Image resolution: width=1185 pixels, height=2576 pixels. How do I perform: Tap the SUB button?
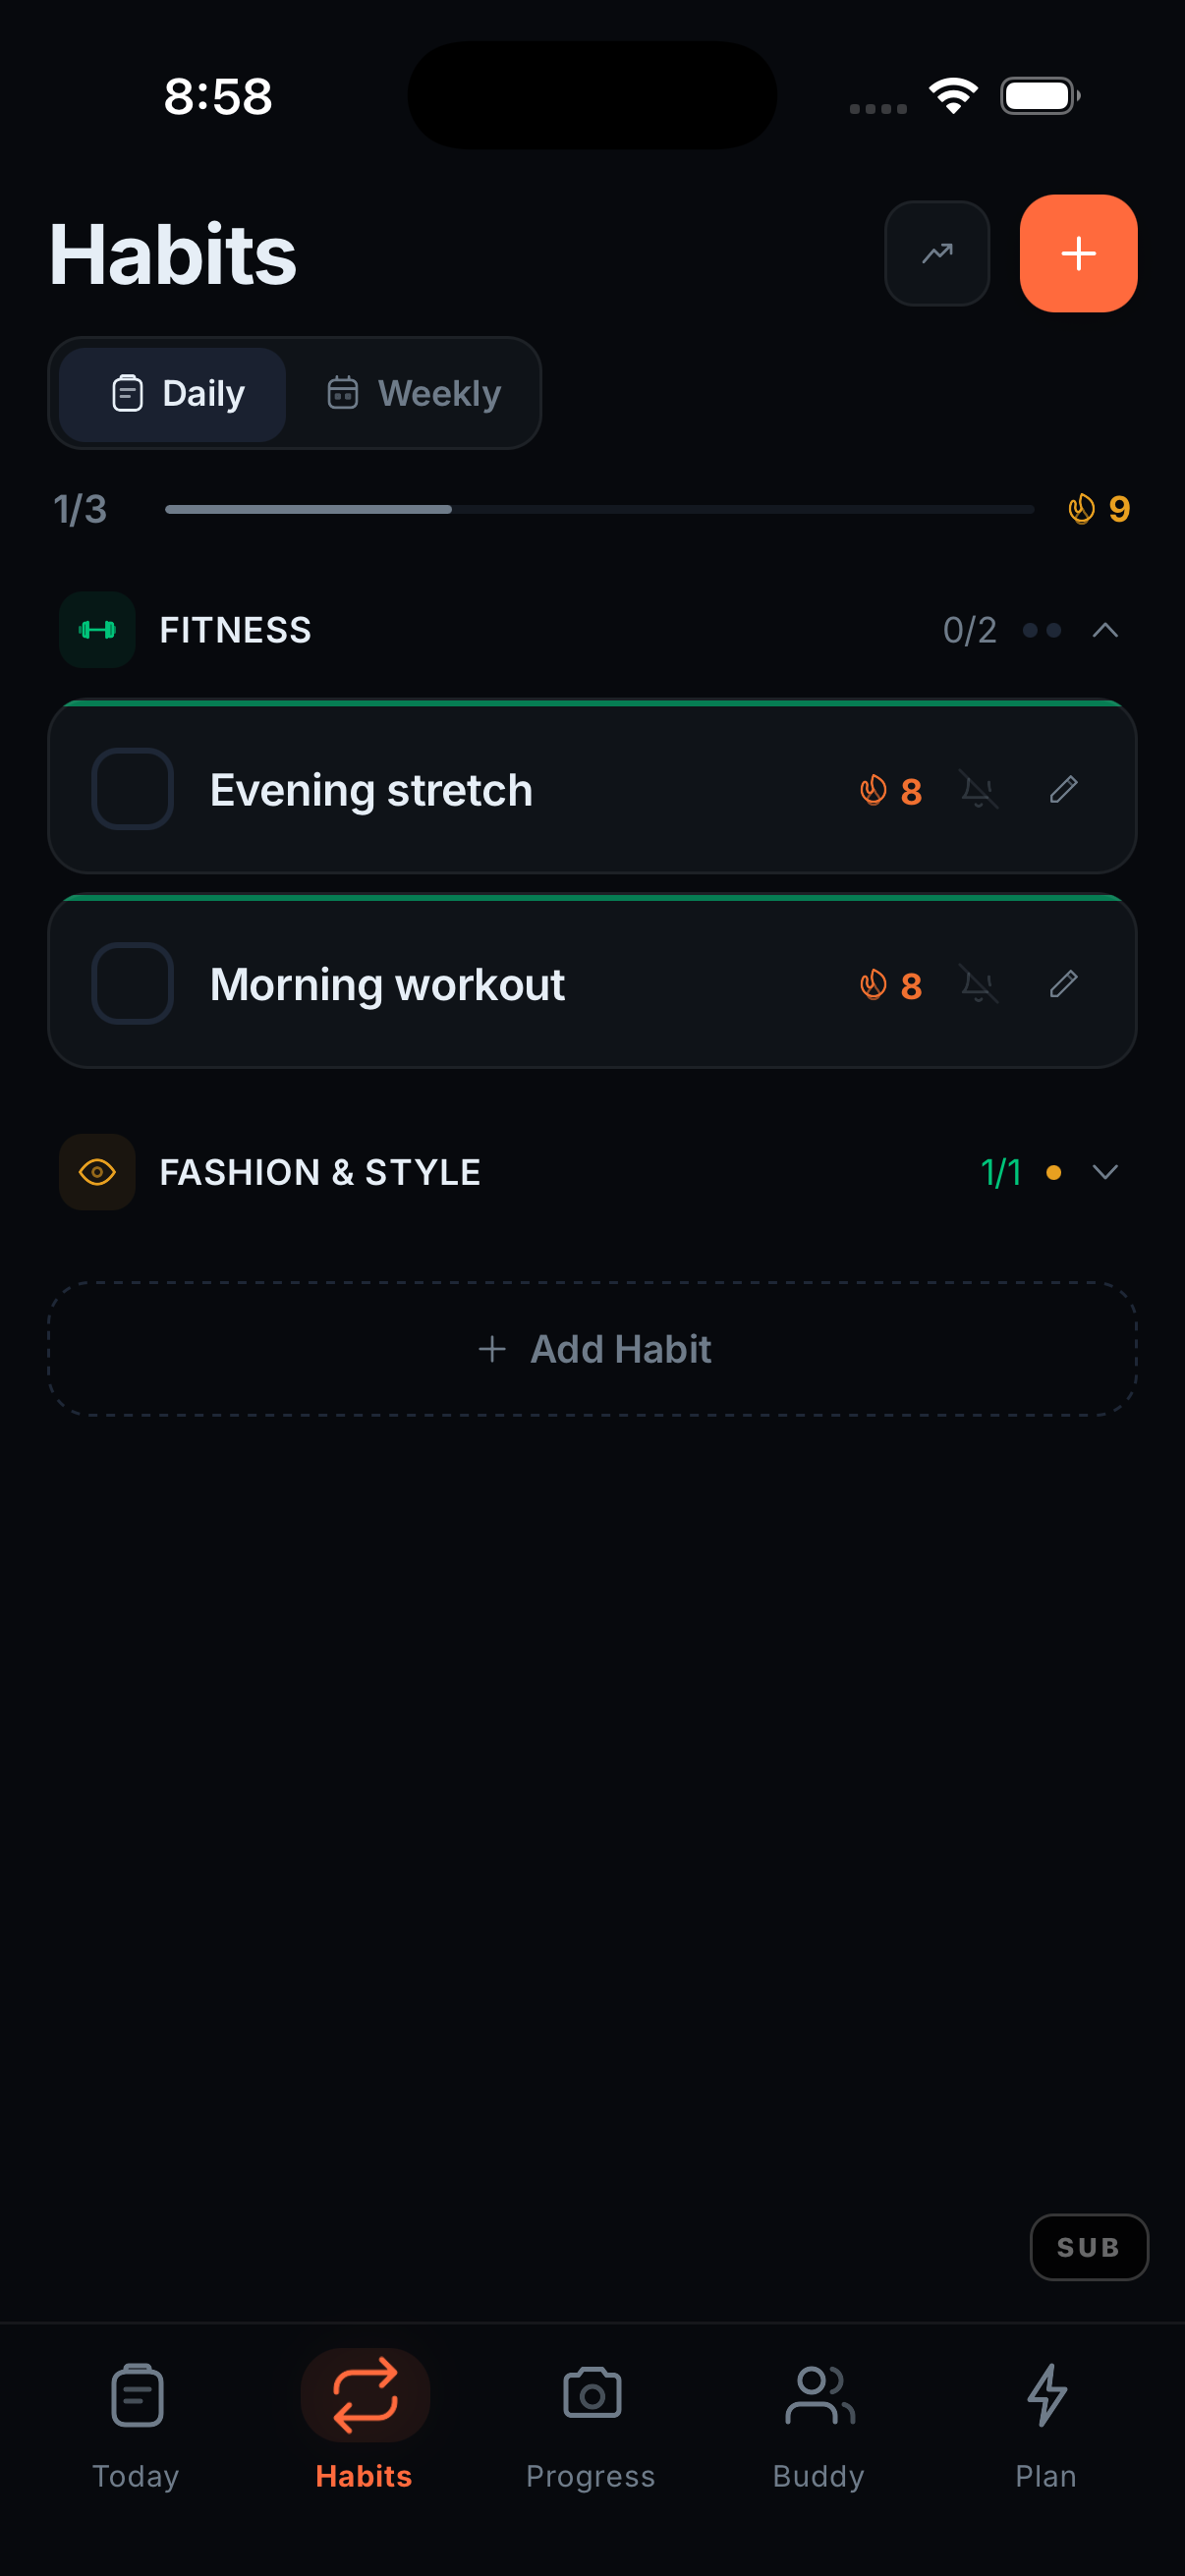[x=1089, y=2247]
